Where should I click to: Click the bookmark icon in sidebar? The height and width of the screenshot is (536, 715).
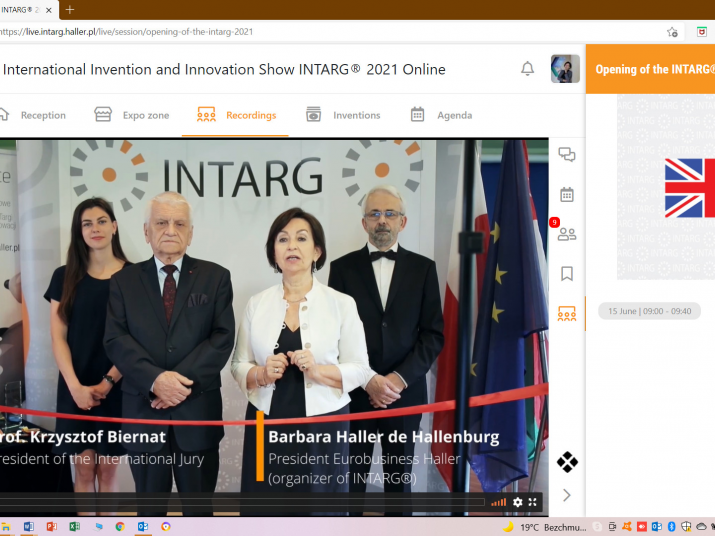(567, 273)
